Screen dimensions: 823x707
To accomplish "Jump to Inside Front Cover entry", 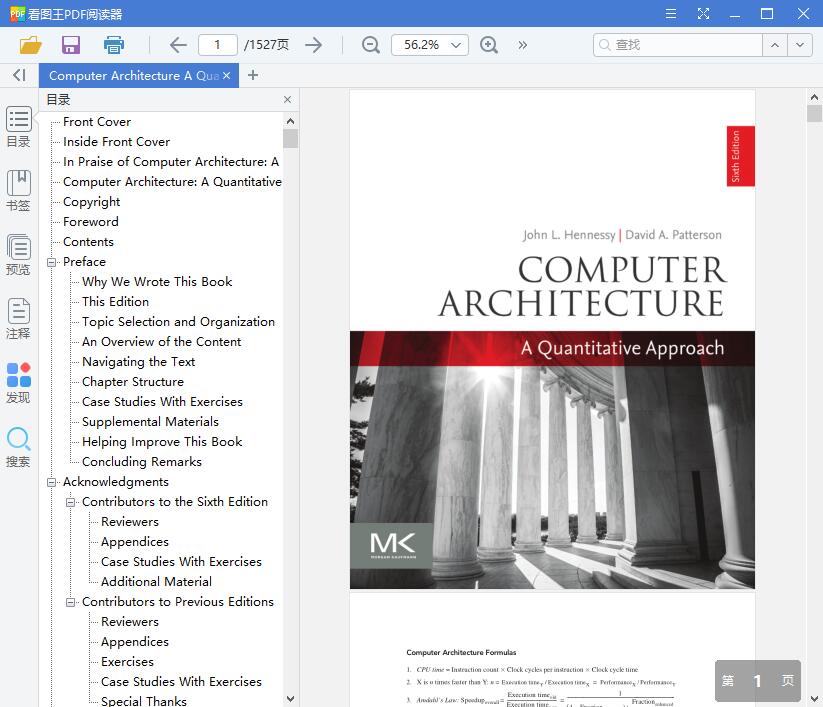I will pyautogui.click(x=116, y=142).
